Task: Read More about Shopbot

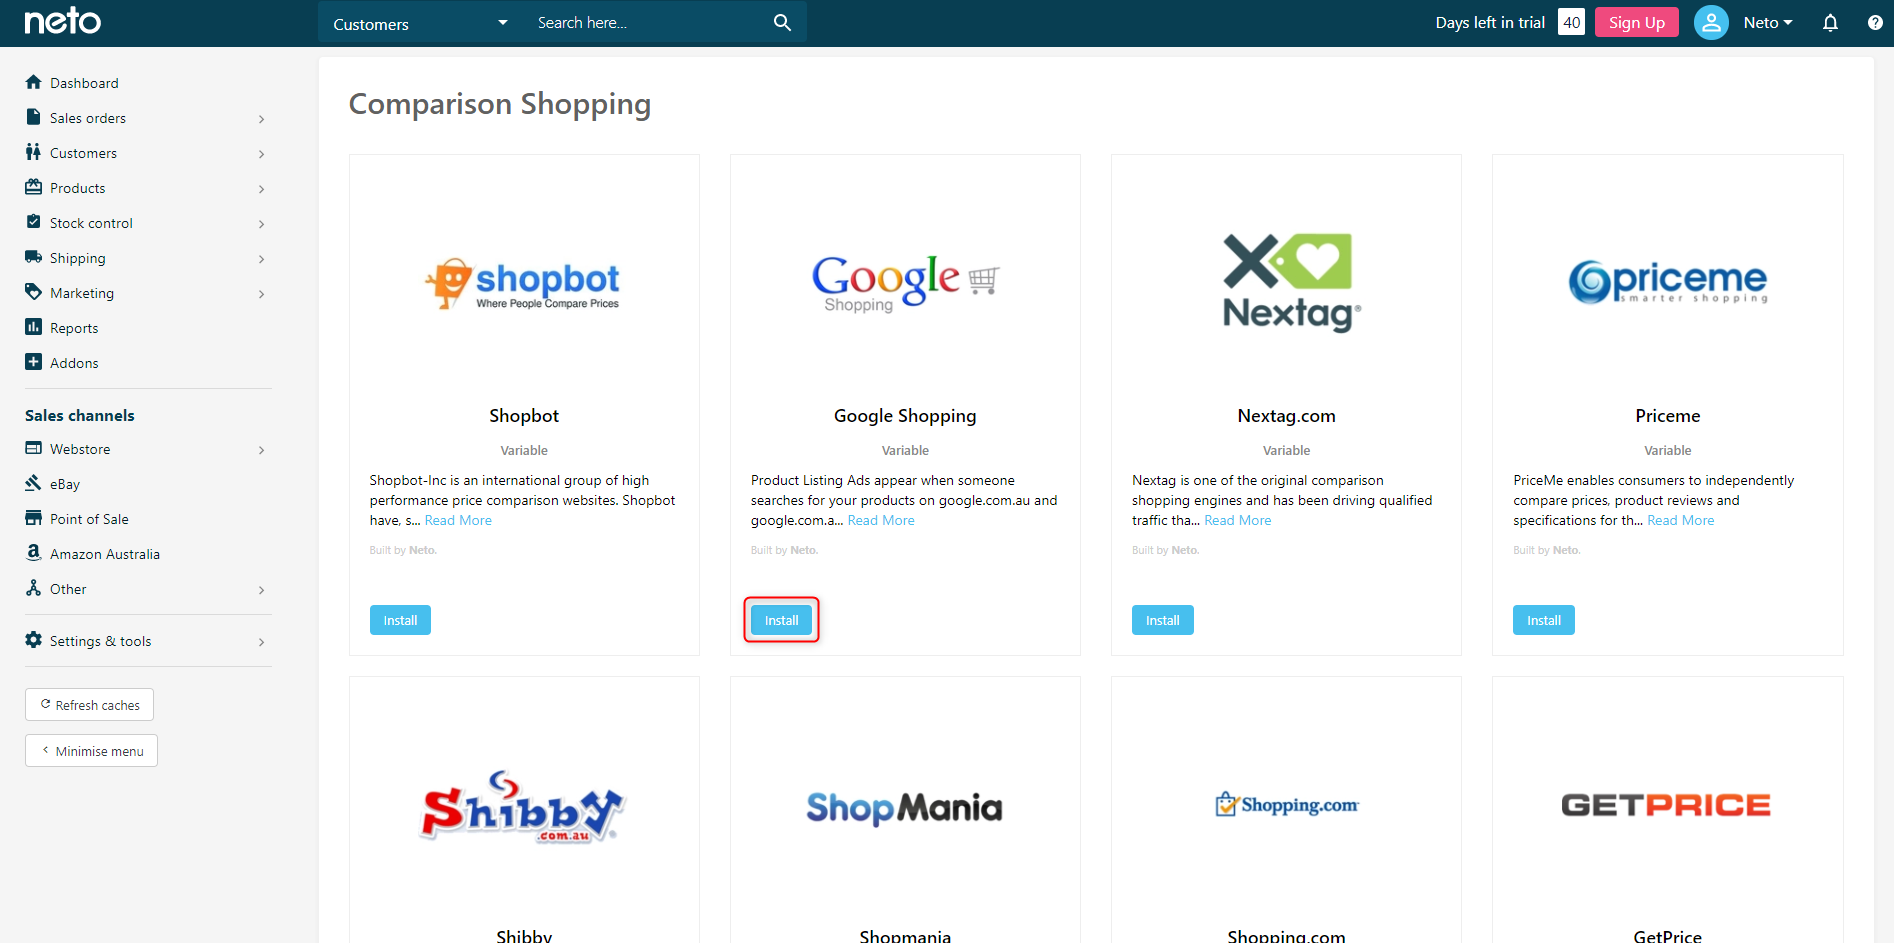Action: tap(458, 520)
